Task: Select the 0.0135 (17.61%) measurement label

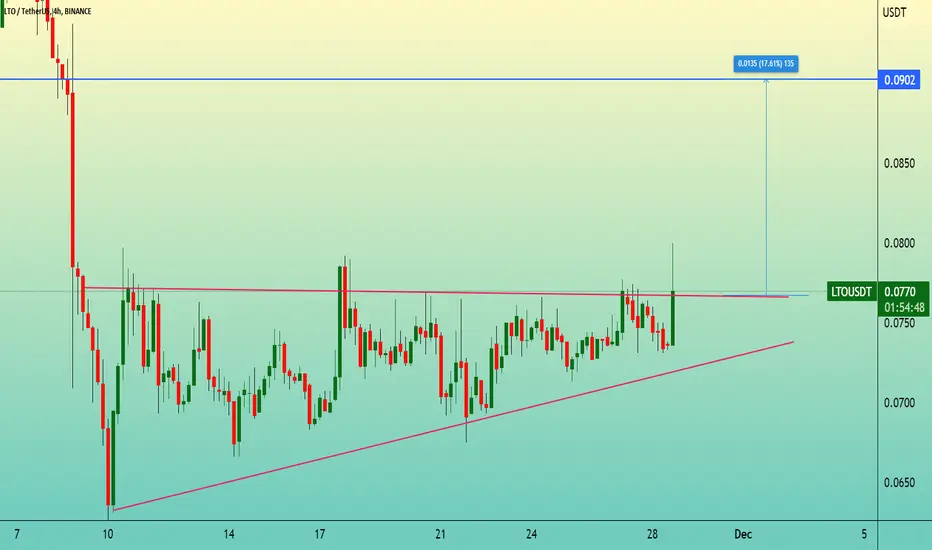Action: (766, 64)
